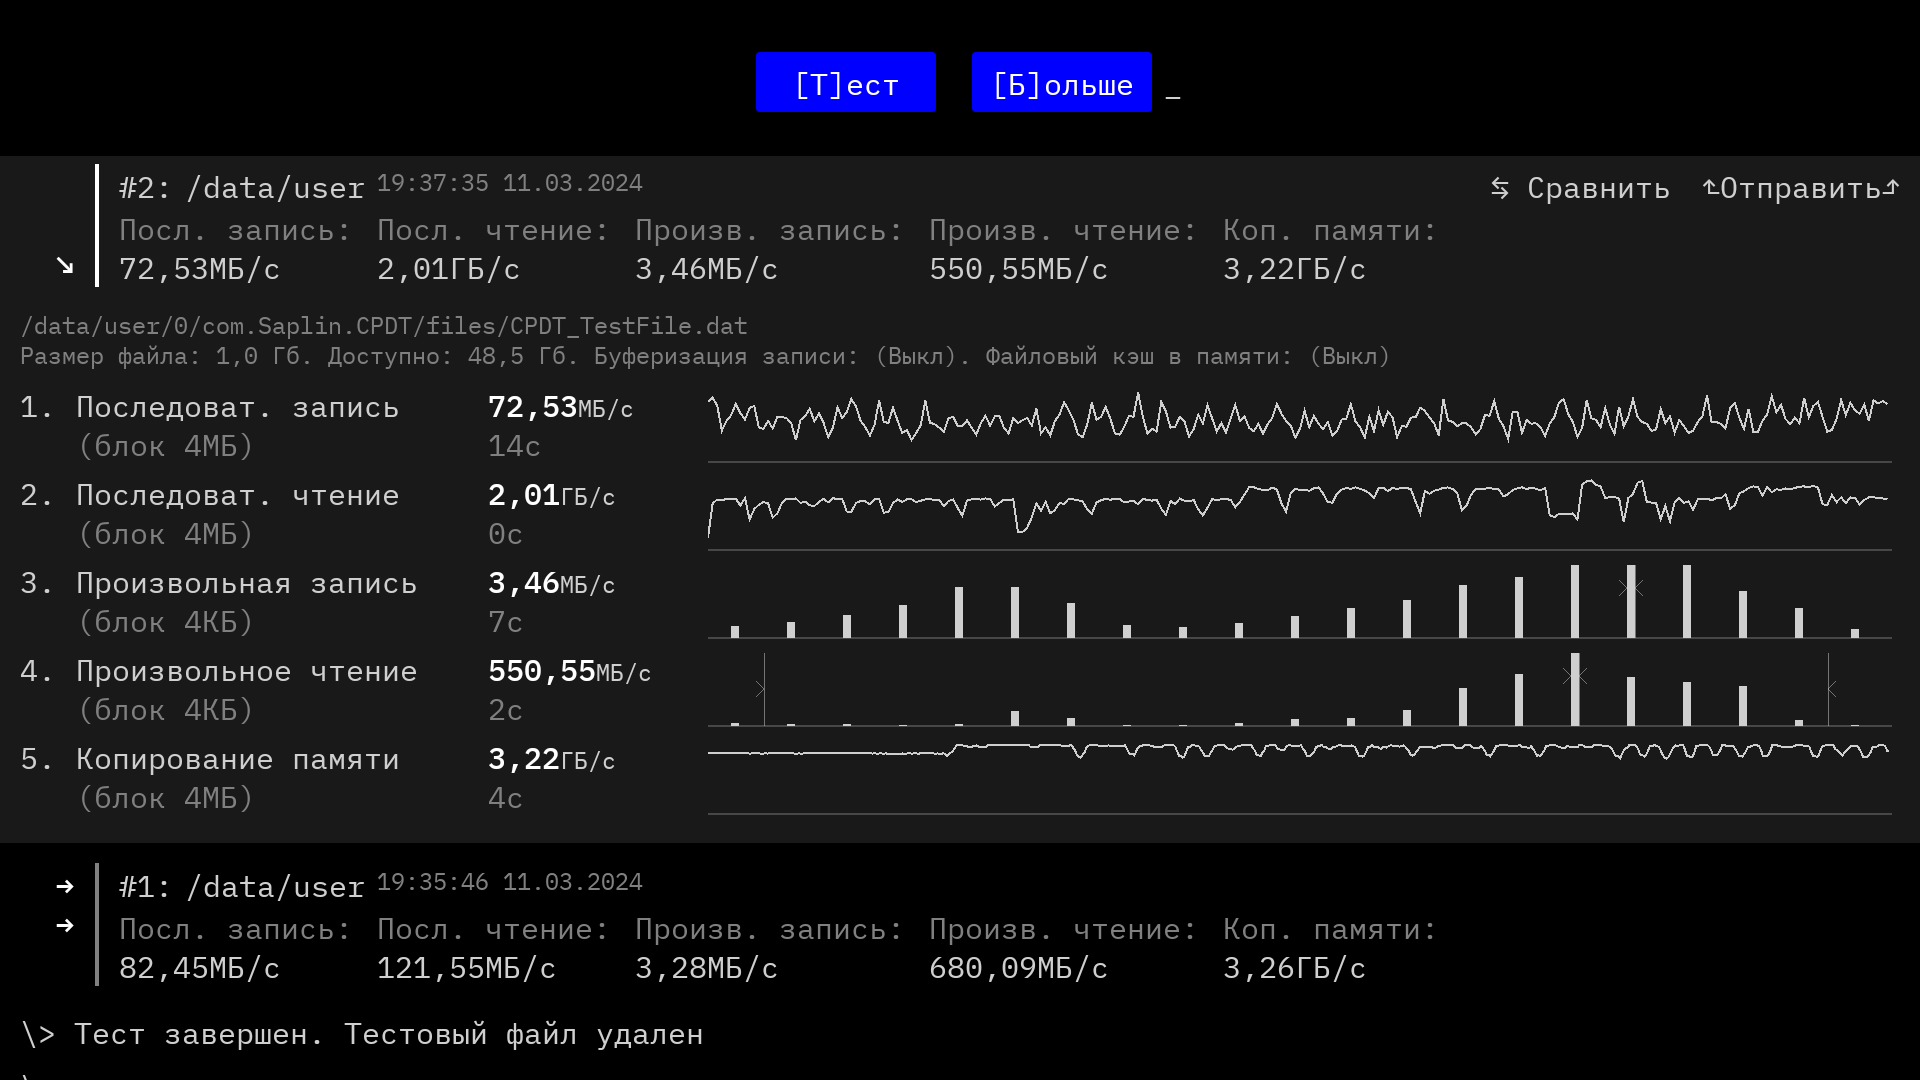Click the X marker on random read chart

(1574, 676)
